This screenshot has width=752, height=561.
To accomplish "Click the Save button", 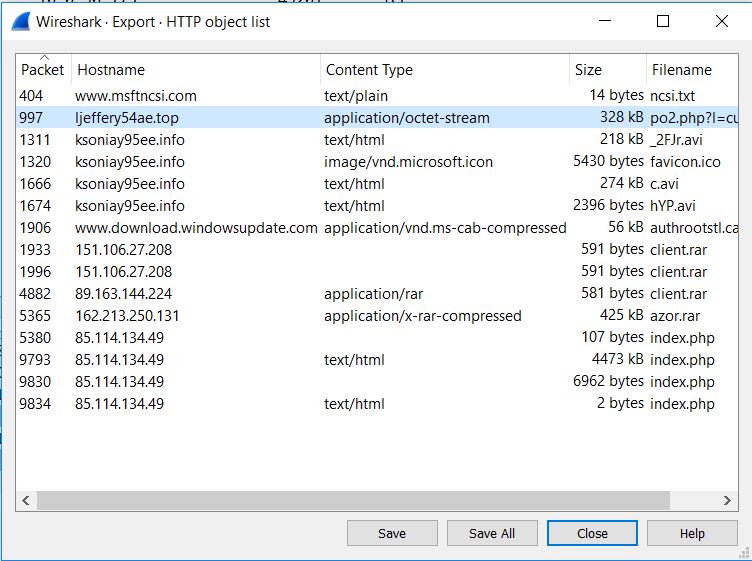I will [392, 533].
